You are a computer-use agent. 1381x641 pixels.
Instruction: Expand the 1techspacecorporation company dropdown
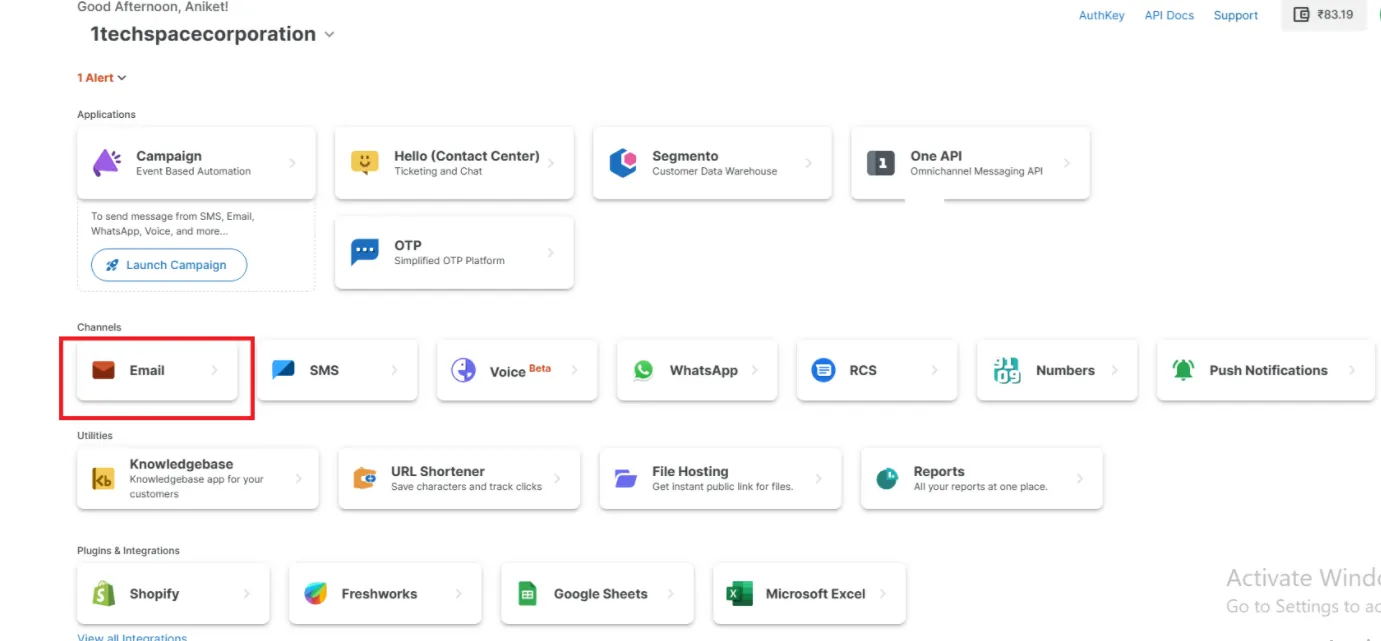point(330,34)
